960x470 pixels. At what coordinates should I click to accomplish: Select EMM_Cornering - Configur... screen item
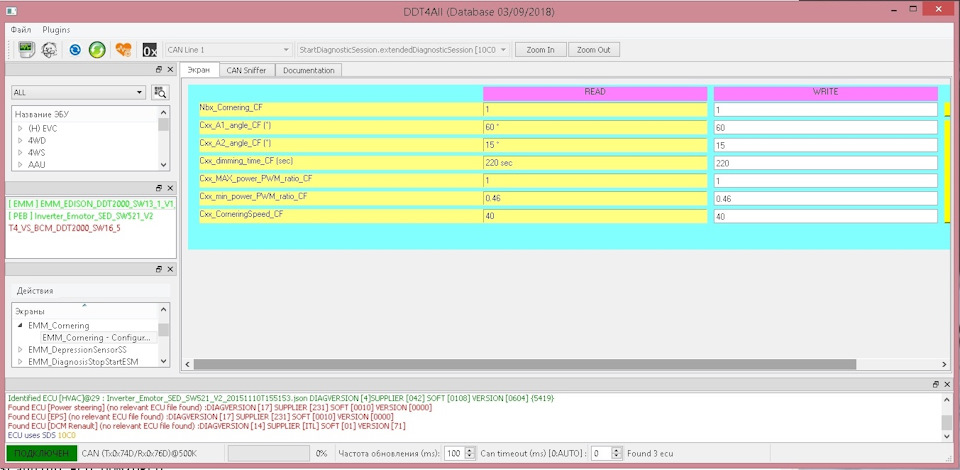[x=96, y=338]
